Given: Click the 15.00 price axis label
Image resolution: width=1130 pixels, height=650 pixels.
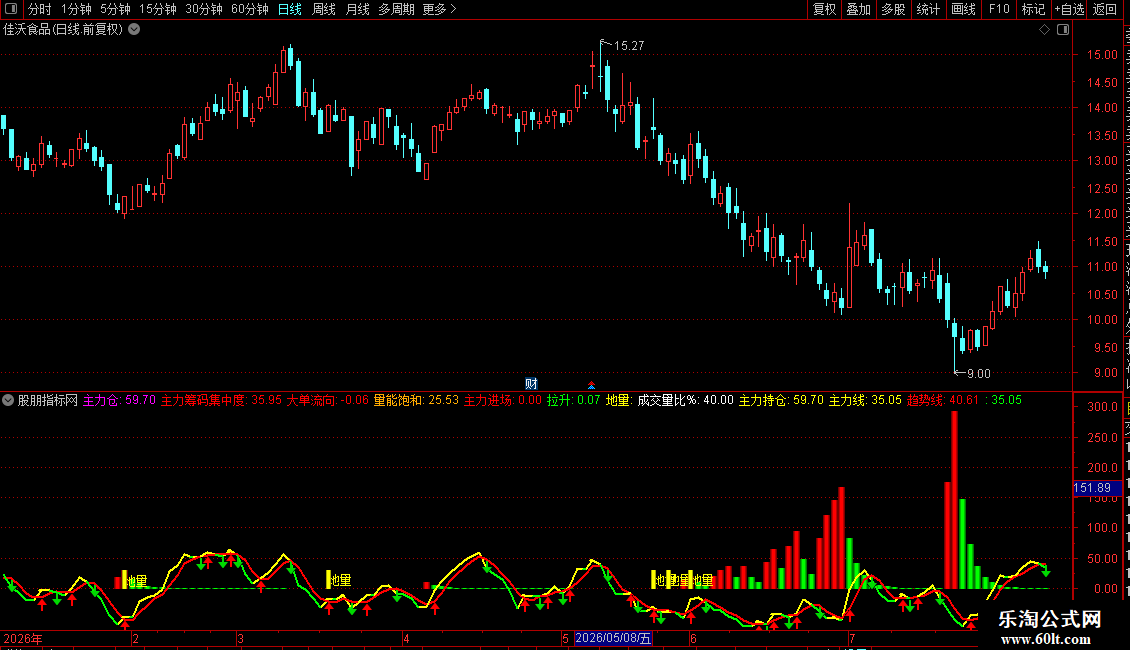Looking at the screenshot, I should [x=1102, y=55].
